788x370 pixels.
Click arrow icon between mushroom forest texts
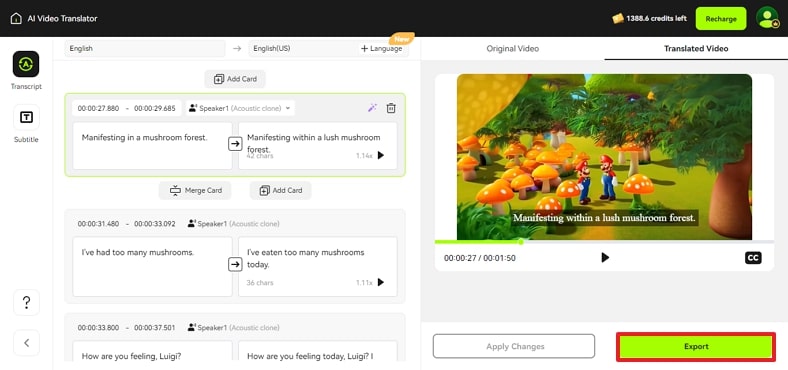tap(235, 144)
